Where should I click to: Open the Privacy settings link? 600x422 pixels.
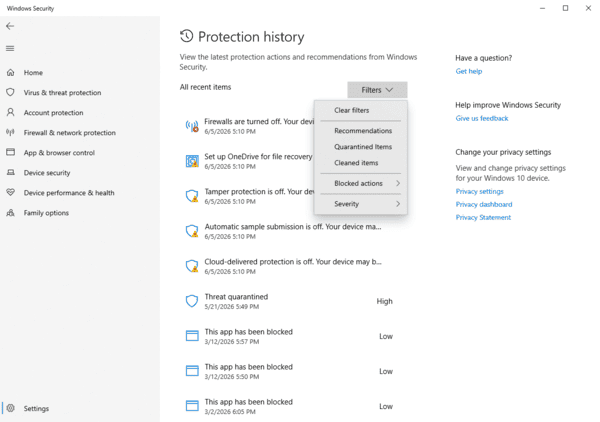[x=479, y=191]
